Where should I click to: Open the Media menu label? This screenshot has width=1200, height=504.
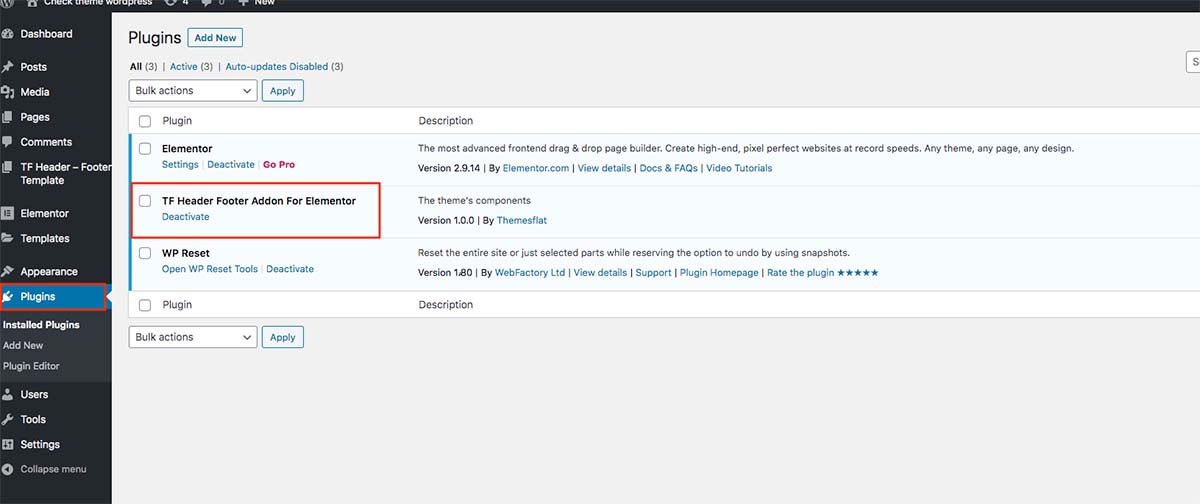[35, 92]
